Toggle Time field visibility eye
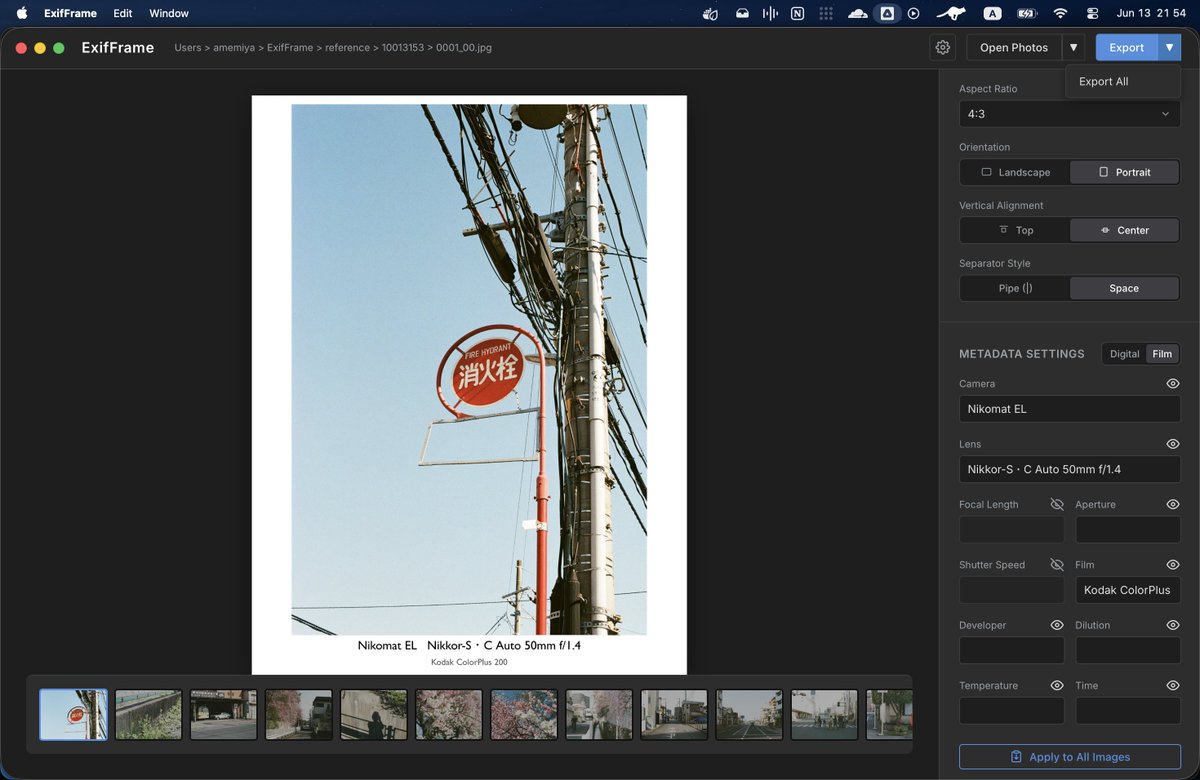 [x=1173, y=685]
